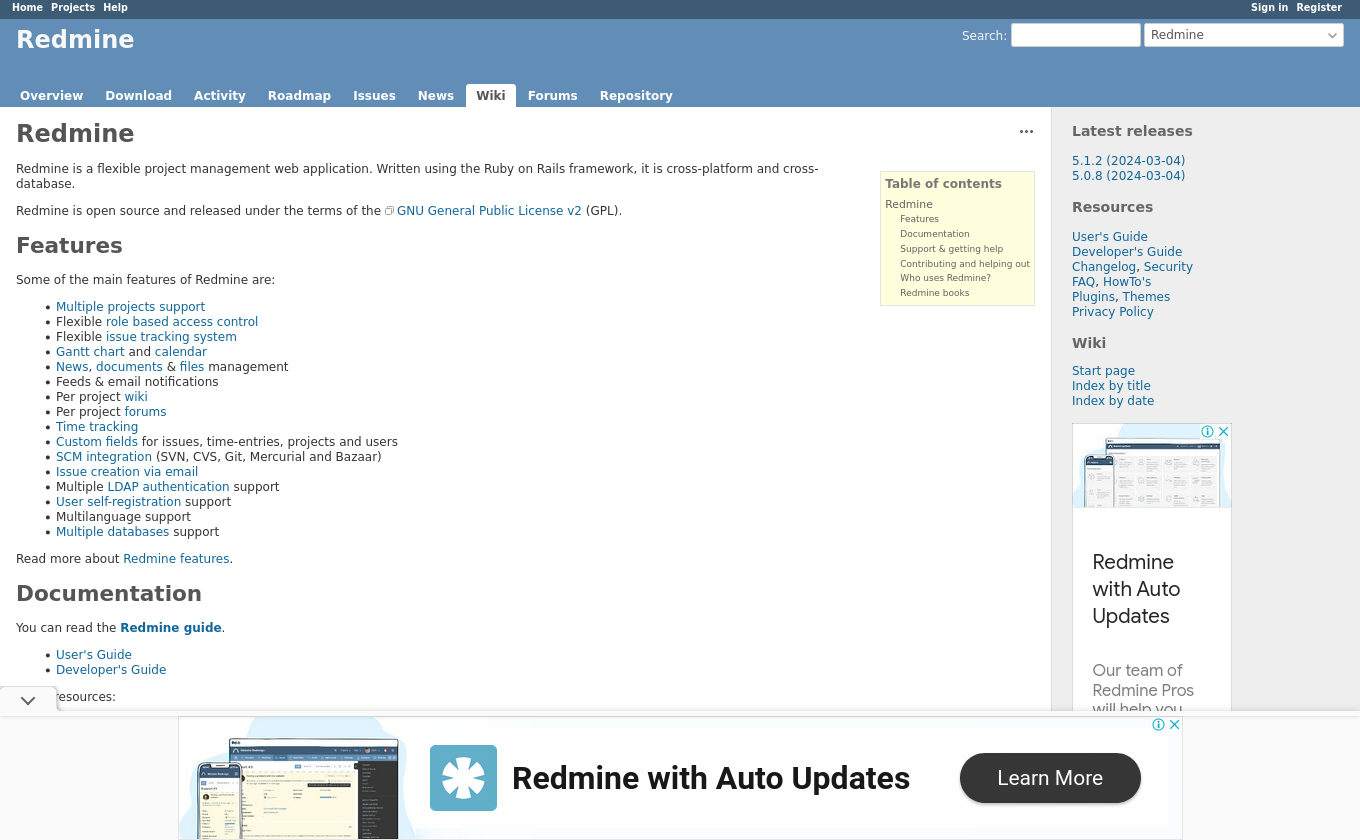
Task: Open the Gantt chart link
Action: pyautogui.click(x=90, y=352)
